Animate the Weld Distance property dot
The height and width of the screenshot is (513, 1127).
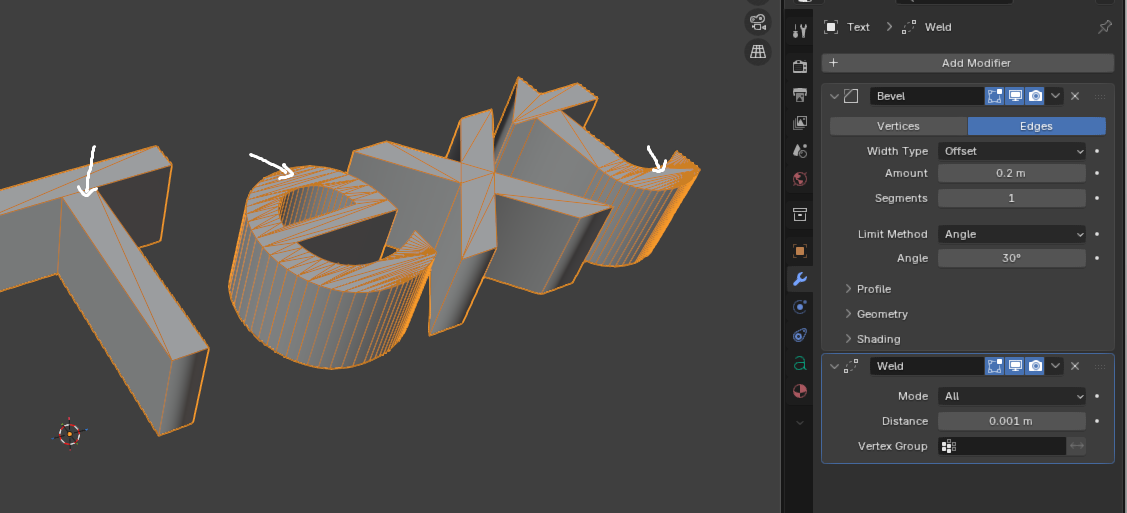tap(1097, 422)
